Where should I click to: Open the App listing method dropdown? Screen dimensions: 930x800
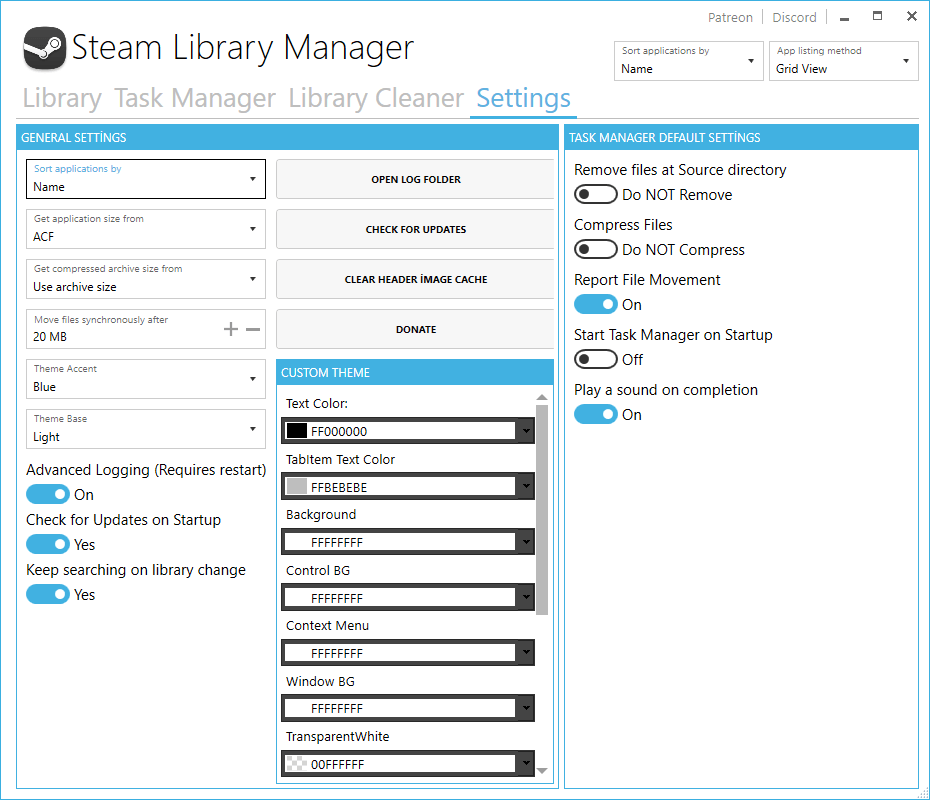click(843, 61)
